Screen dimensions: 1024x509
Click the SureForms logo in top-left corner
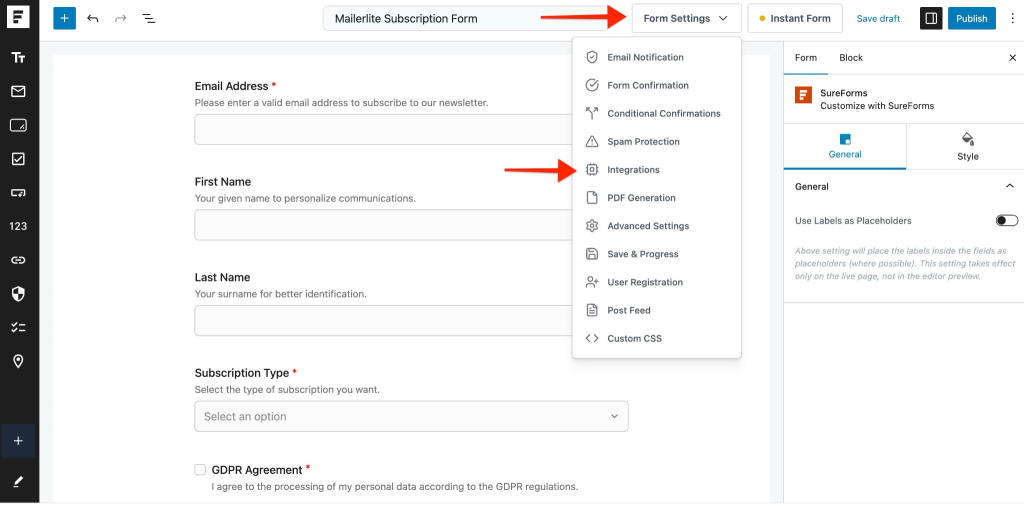[18, 18]
